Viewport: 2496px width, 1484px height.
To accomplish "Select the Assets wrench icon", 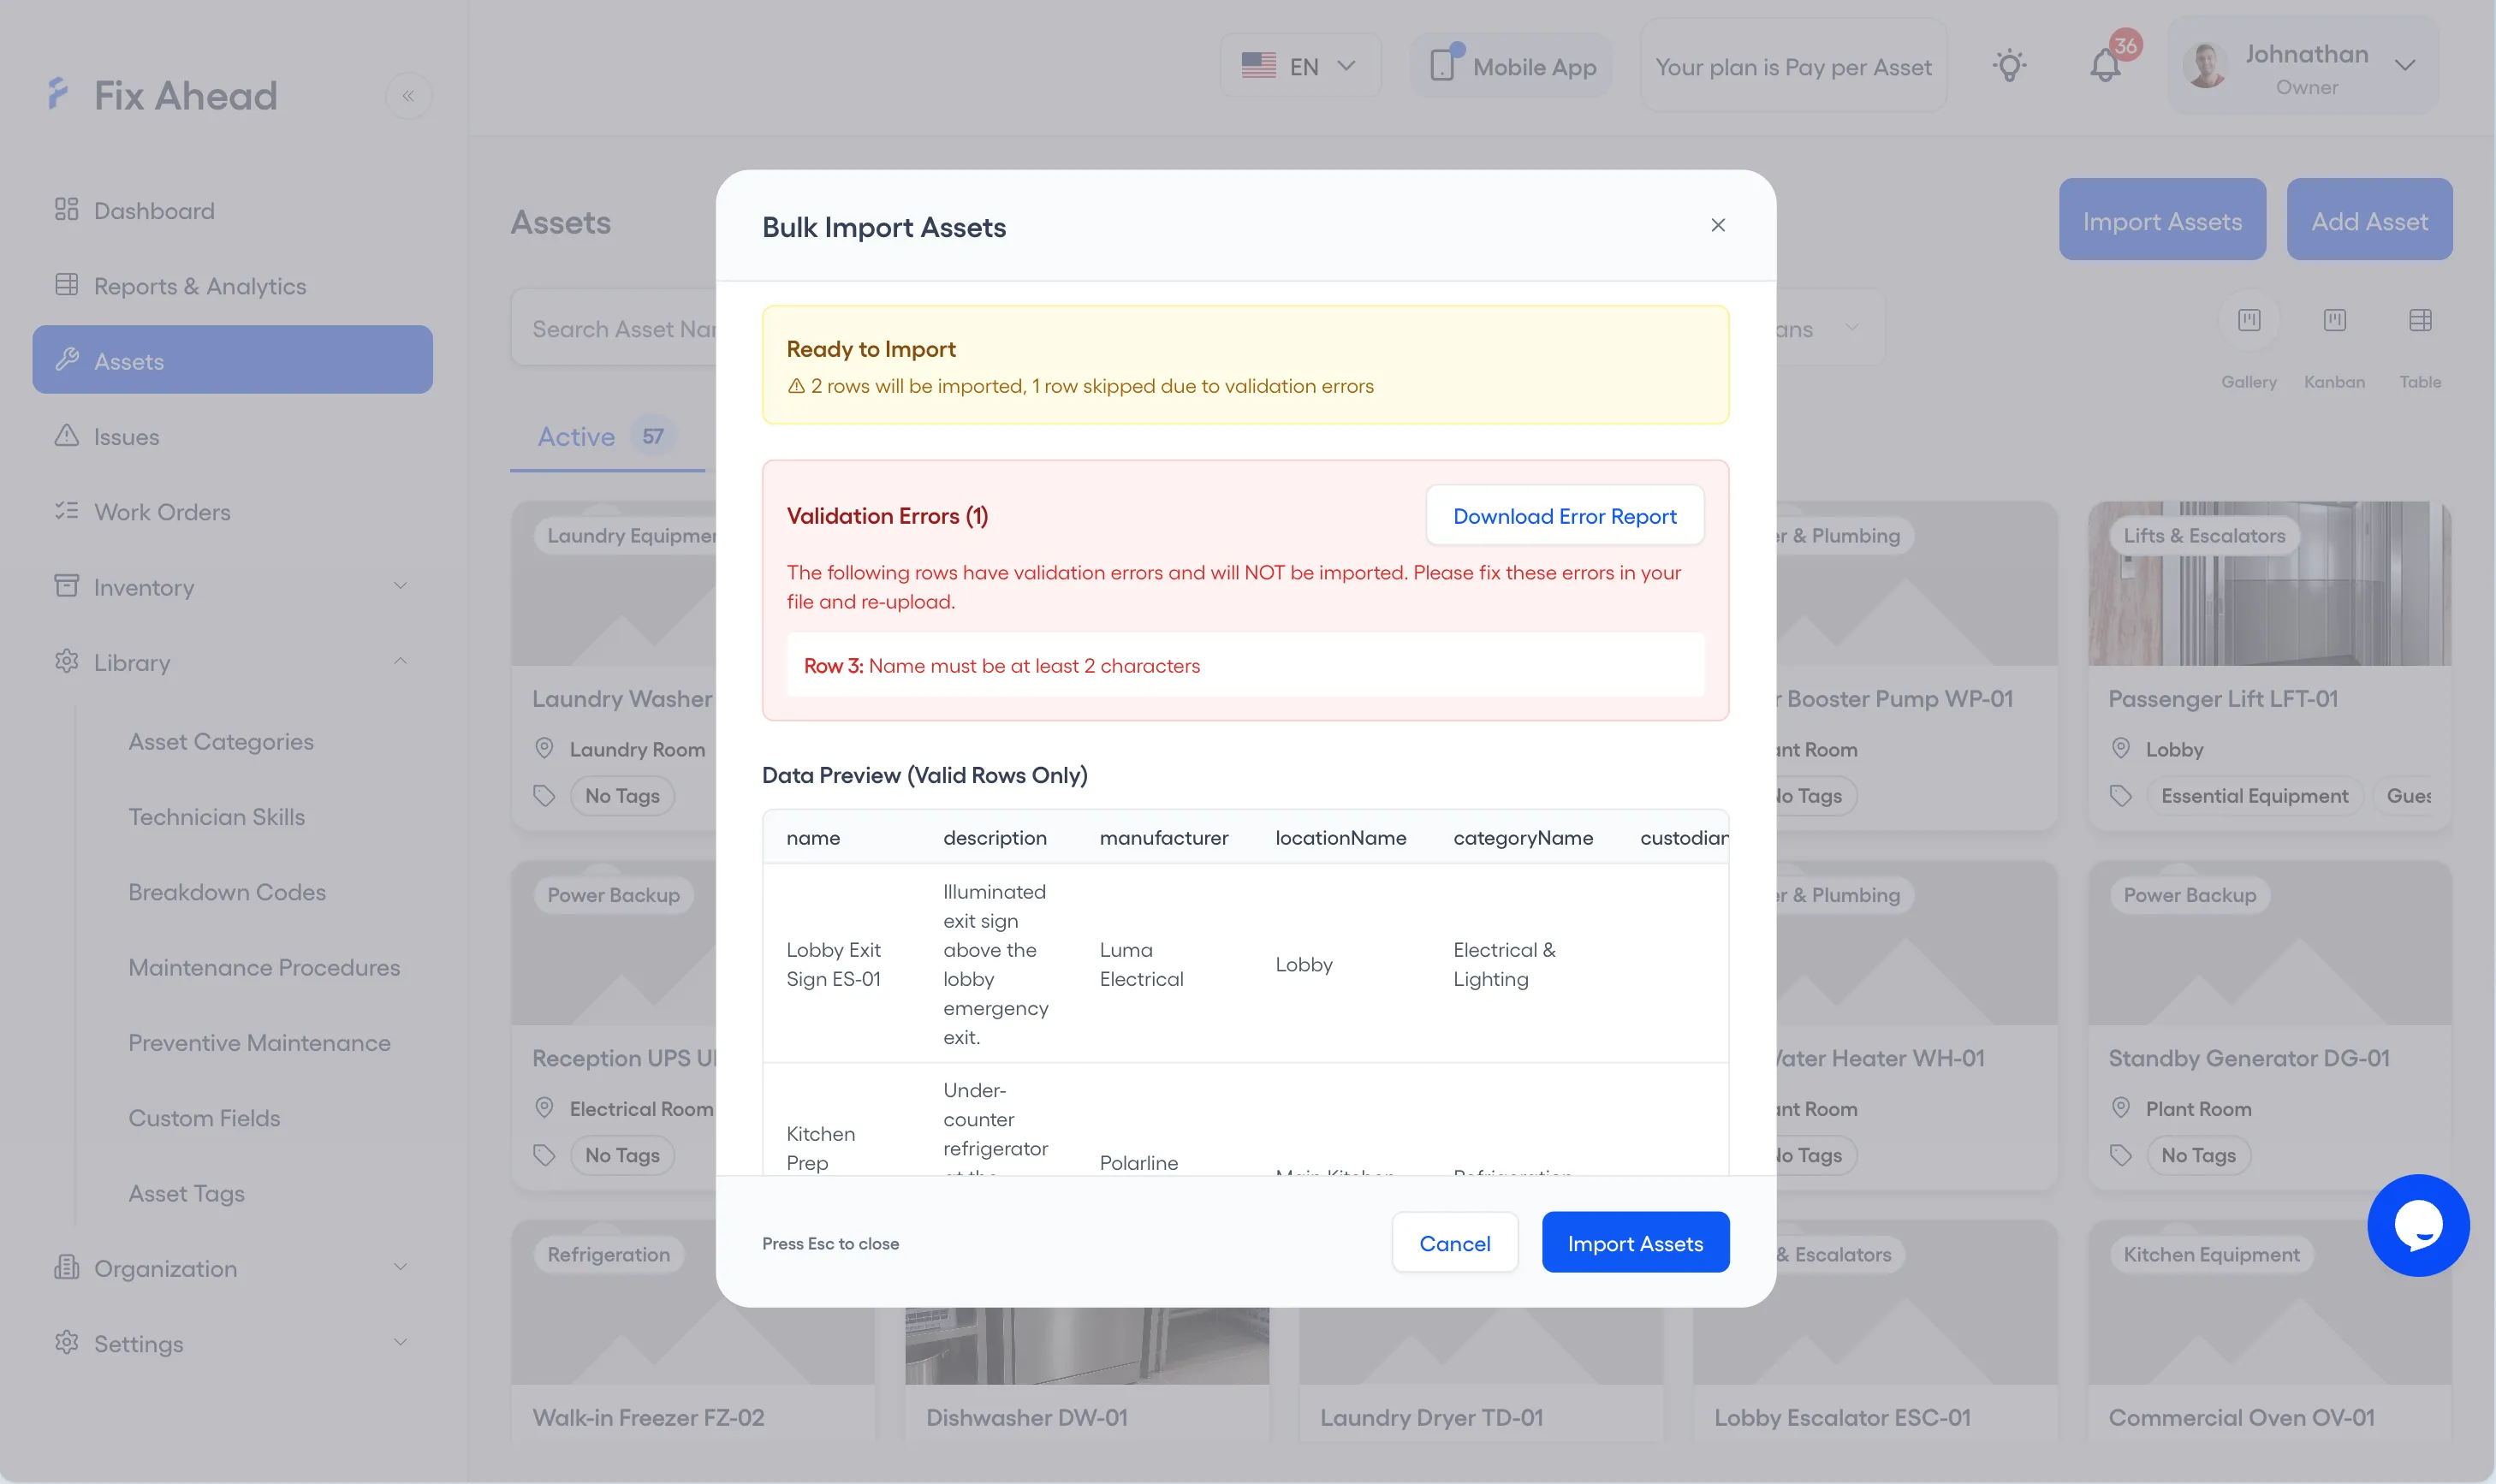I will click(x=66, y=360).
